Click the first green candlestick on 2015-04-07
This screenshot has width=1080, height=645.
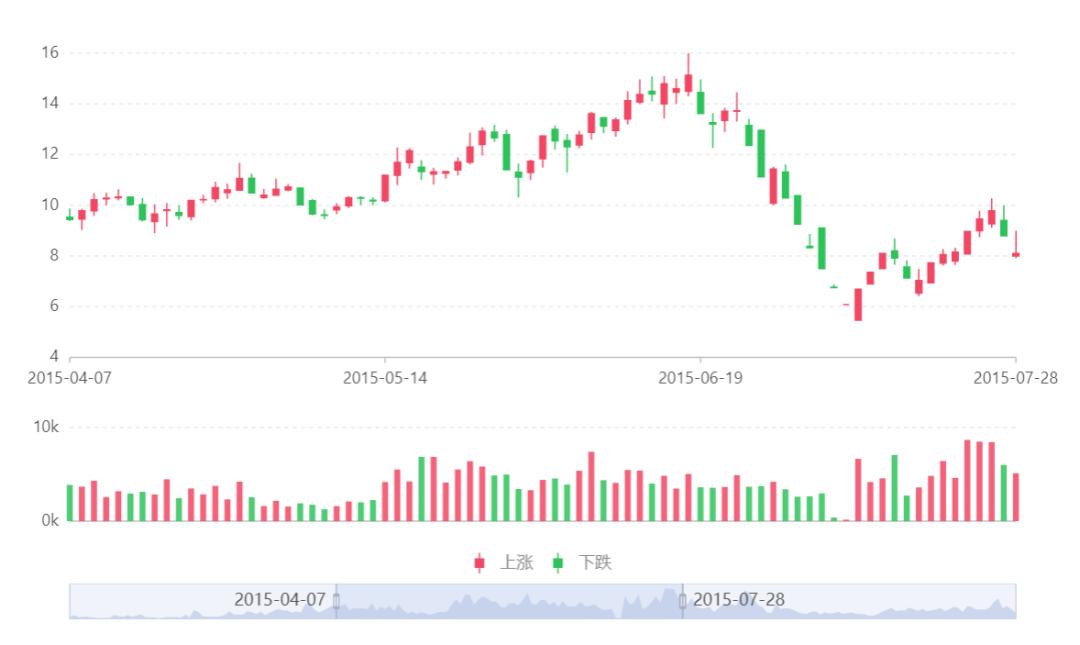tap(70, 217)
